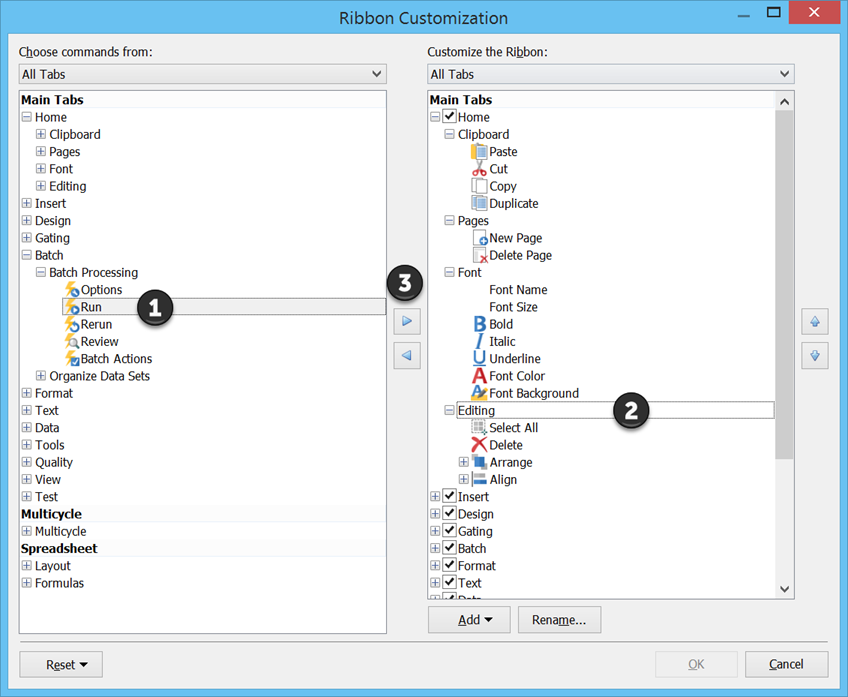Select the Multicycle item in left tree
The height and width of the screenshot is (697, 848).
60,531
